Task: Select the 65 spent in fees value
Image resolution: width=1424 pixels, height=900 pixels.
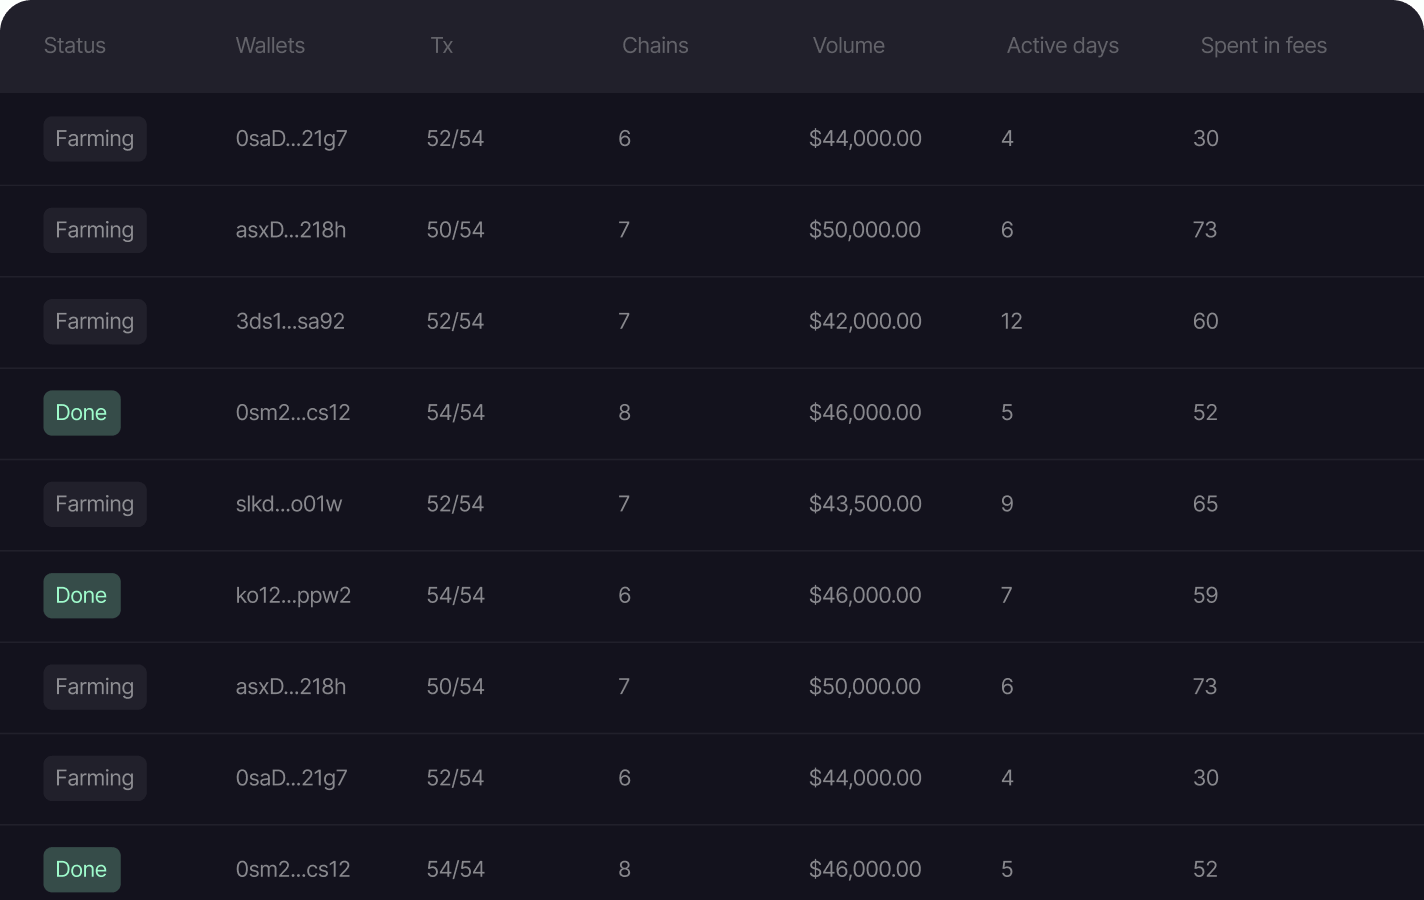Action: tap(1205, 504)
